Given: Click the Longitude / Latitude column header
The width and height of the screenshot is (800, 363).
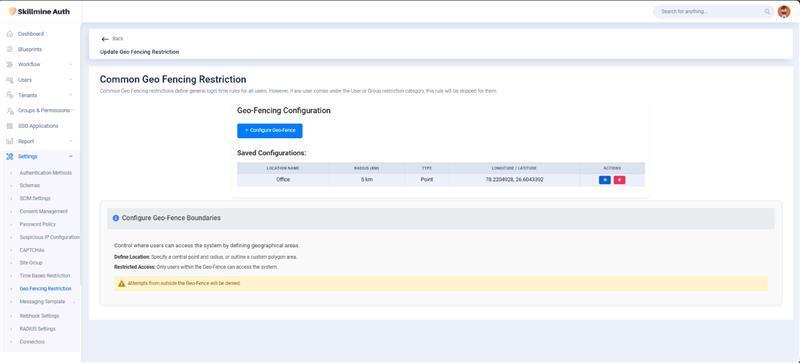Looking at the screenshot, I should coord(514,168).
